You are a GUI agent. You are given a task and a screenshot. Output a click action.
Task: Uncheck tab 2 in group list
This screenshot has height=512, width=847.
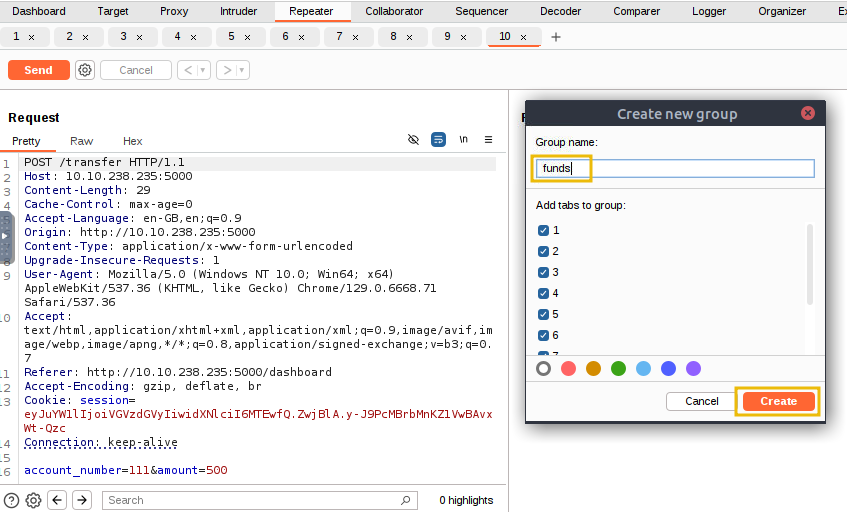(543, 252)
